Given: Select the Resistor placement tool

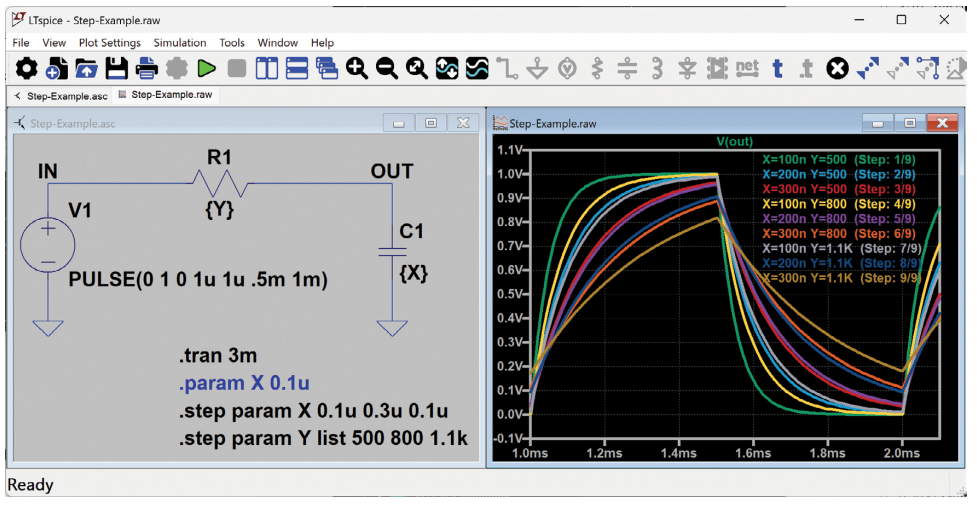Looking at the screenshot, I should 597,68.
